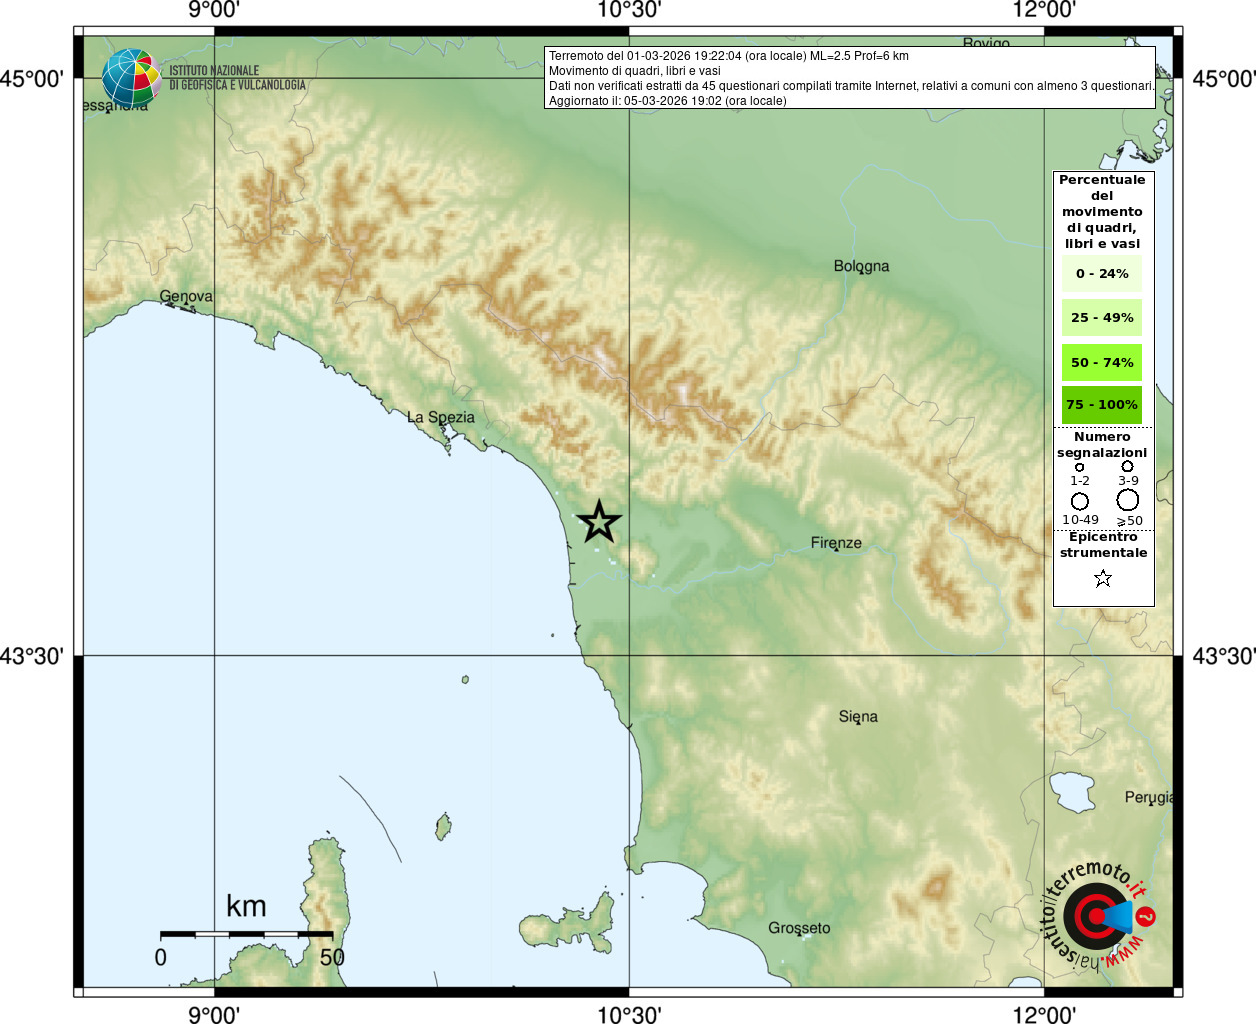Click the 10-49 reports circle in legend

(x=1080, y=501)
